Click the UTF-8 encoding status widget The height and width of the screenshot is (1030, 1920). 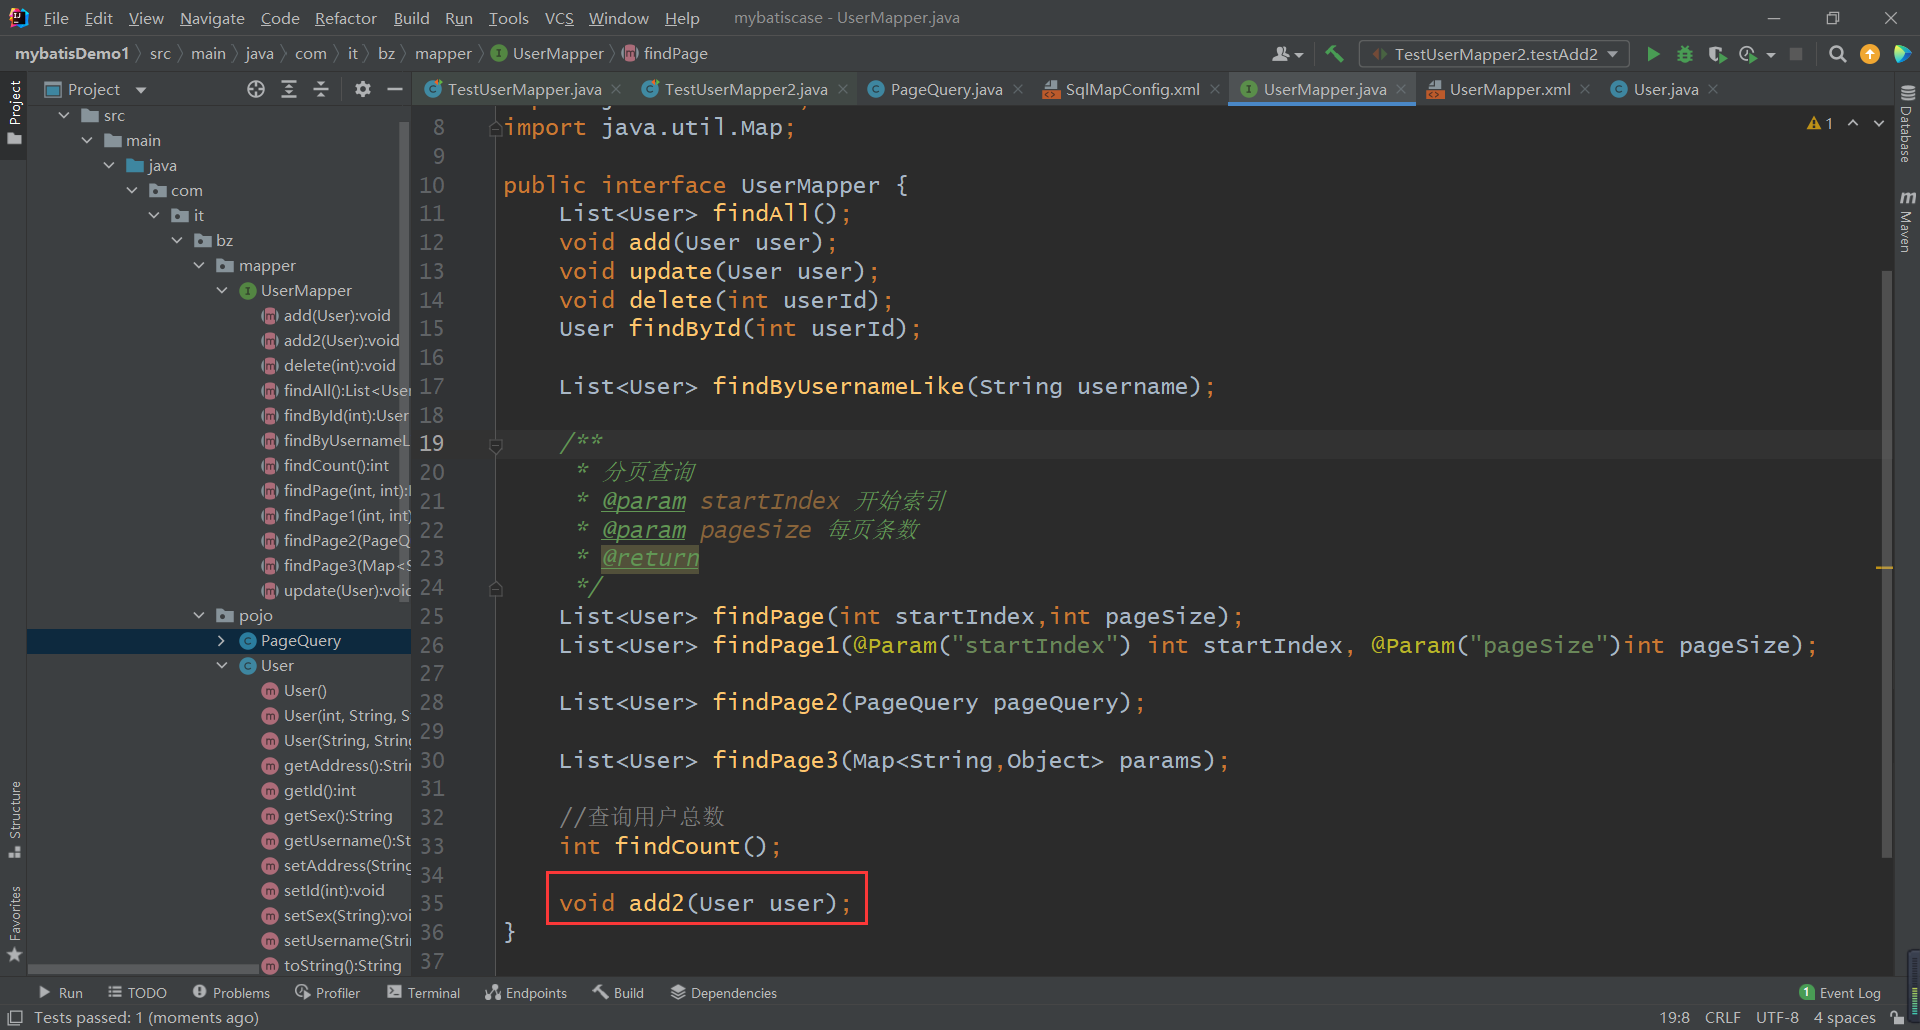coord(1777,1017)
